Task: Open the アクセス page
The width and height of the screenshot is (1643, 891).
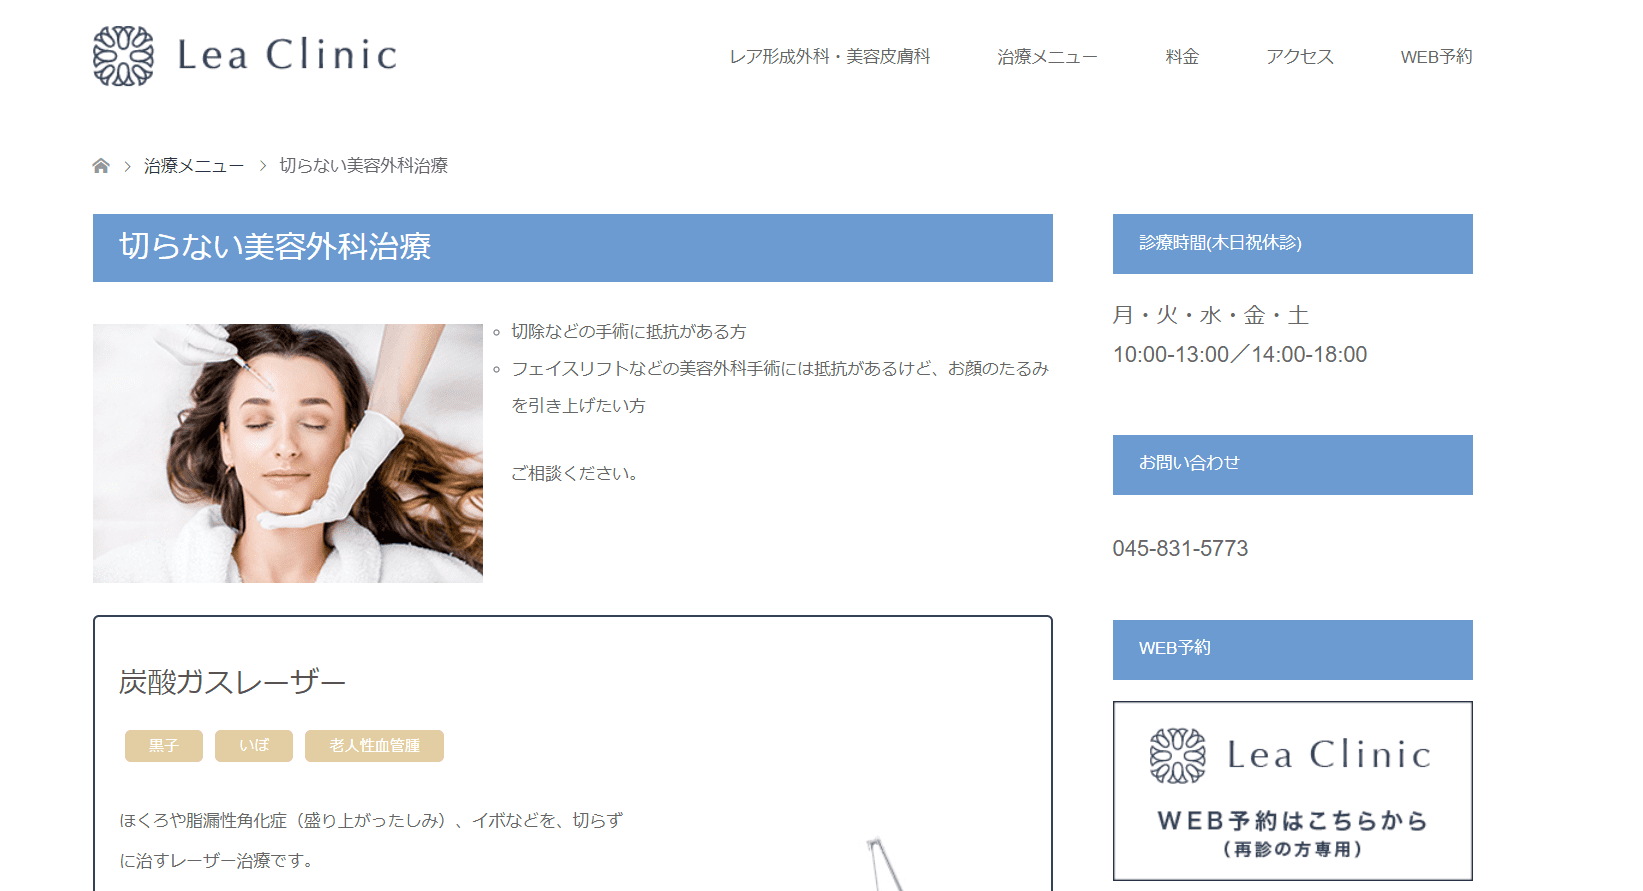Action: (1299, 57)
